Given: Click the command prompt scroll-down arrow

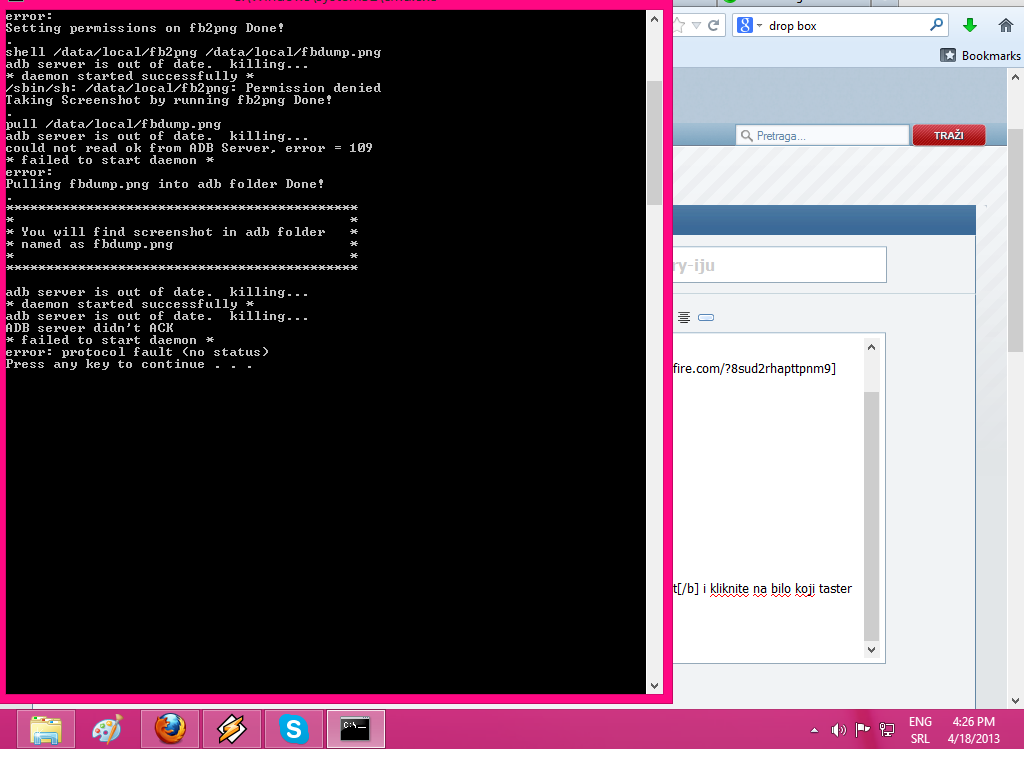Looking at the screenshot, I should (654, 686).
